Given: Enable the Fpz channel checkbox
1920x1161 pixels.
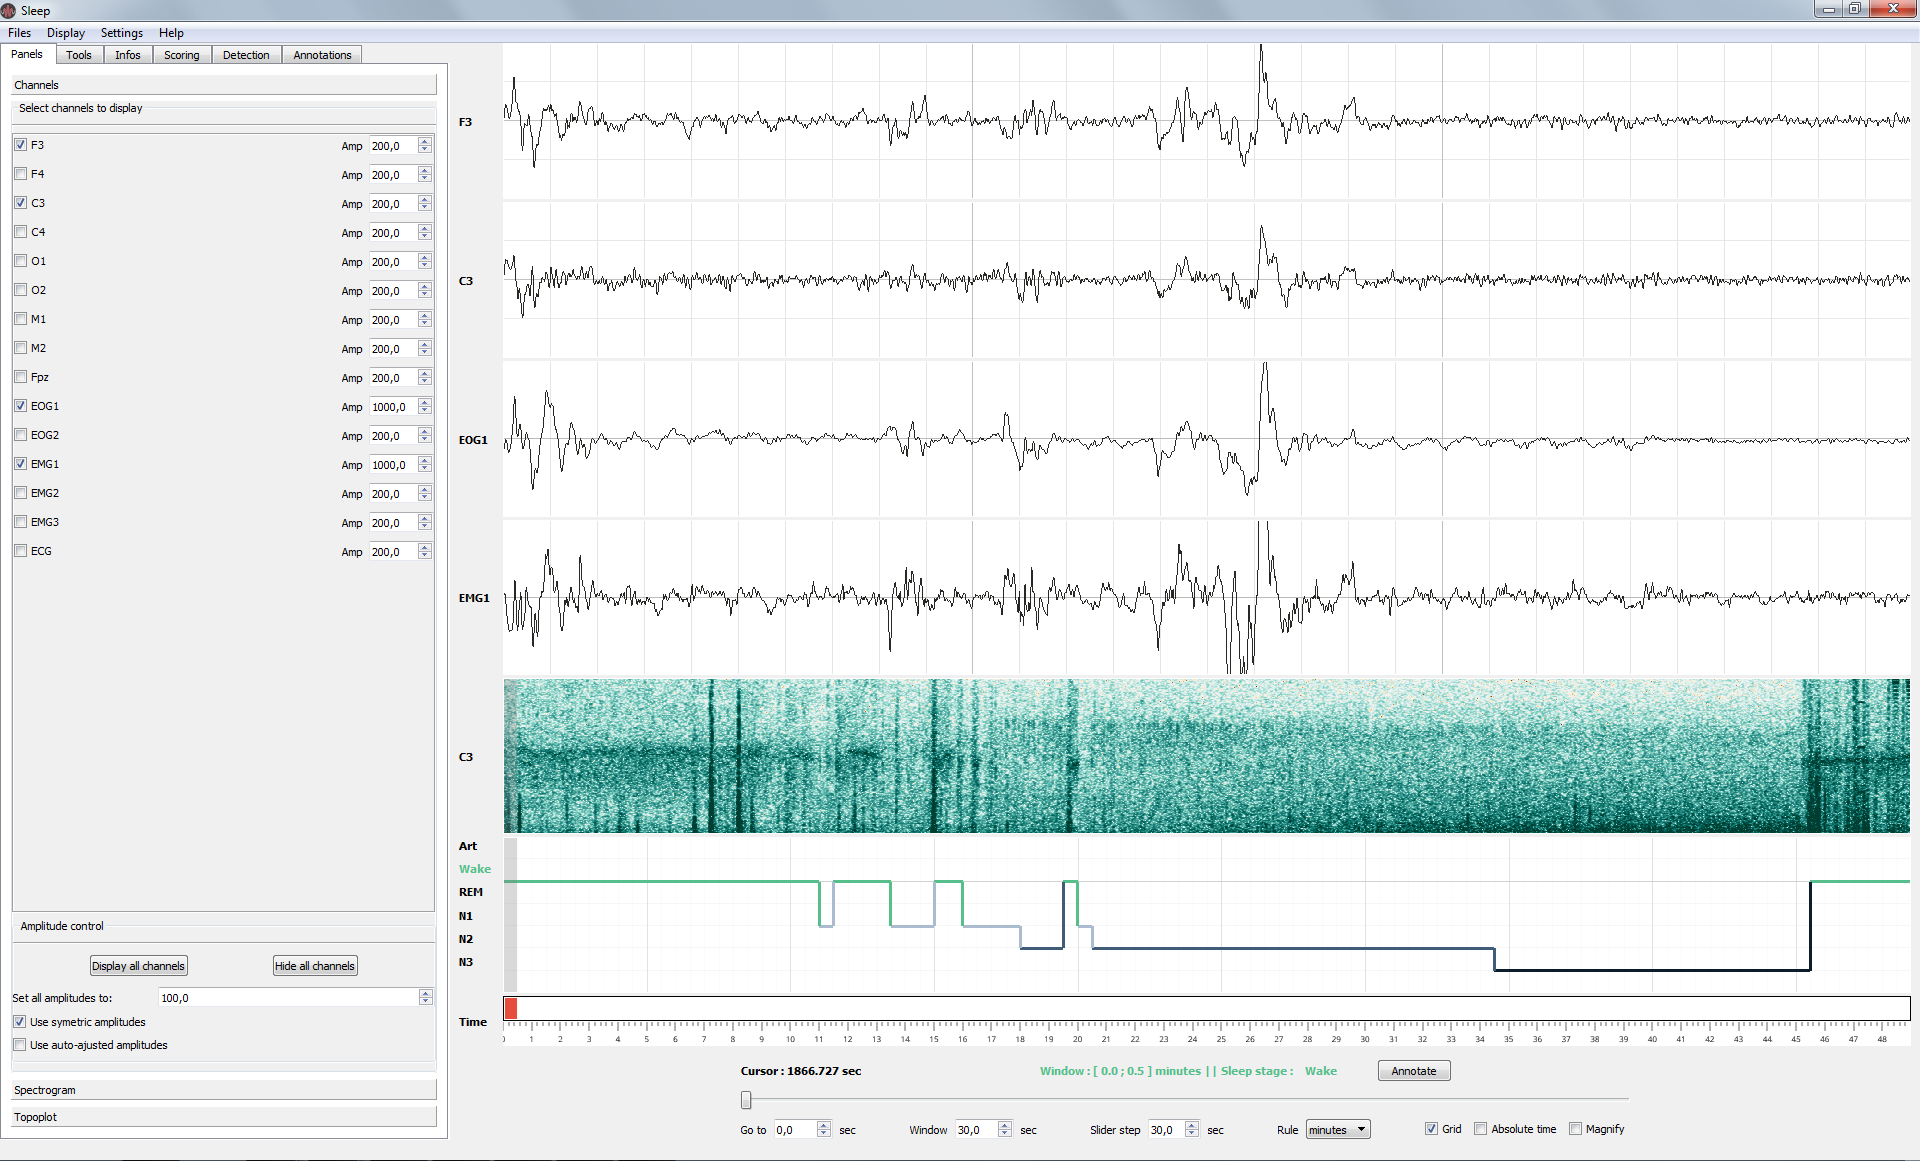Looking at the screenshot, I should click(x=21, y=377).
